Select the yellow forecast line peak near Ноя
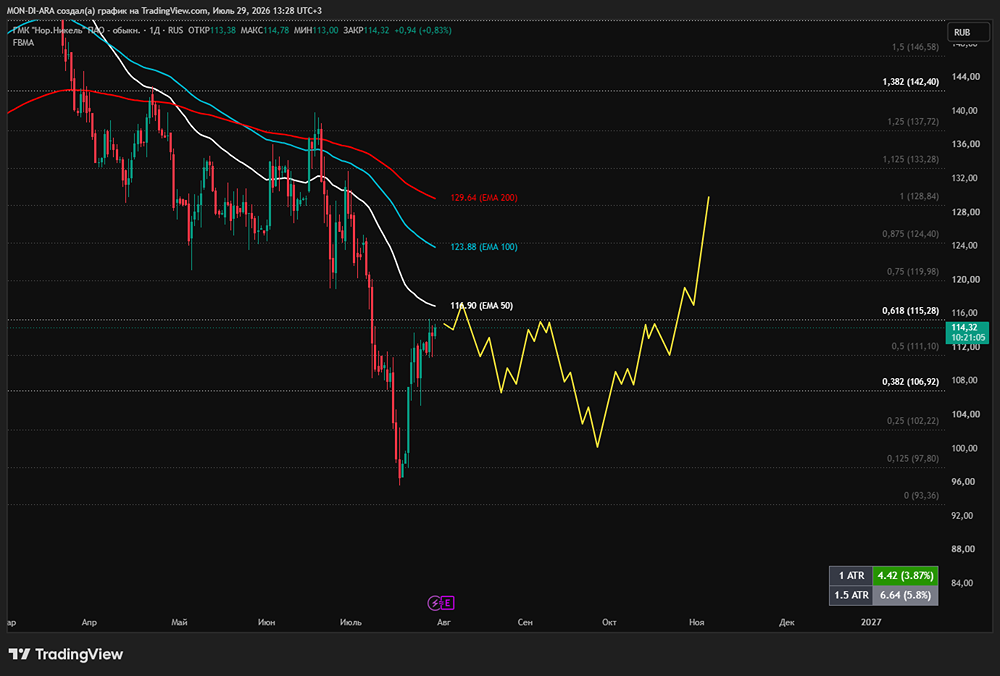Viewport: 1000px width, 676px height. click(709, 198)
